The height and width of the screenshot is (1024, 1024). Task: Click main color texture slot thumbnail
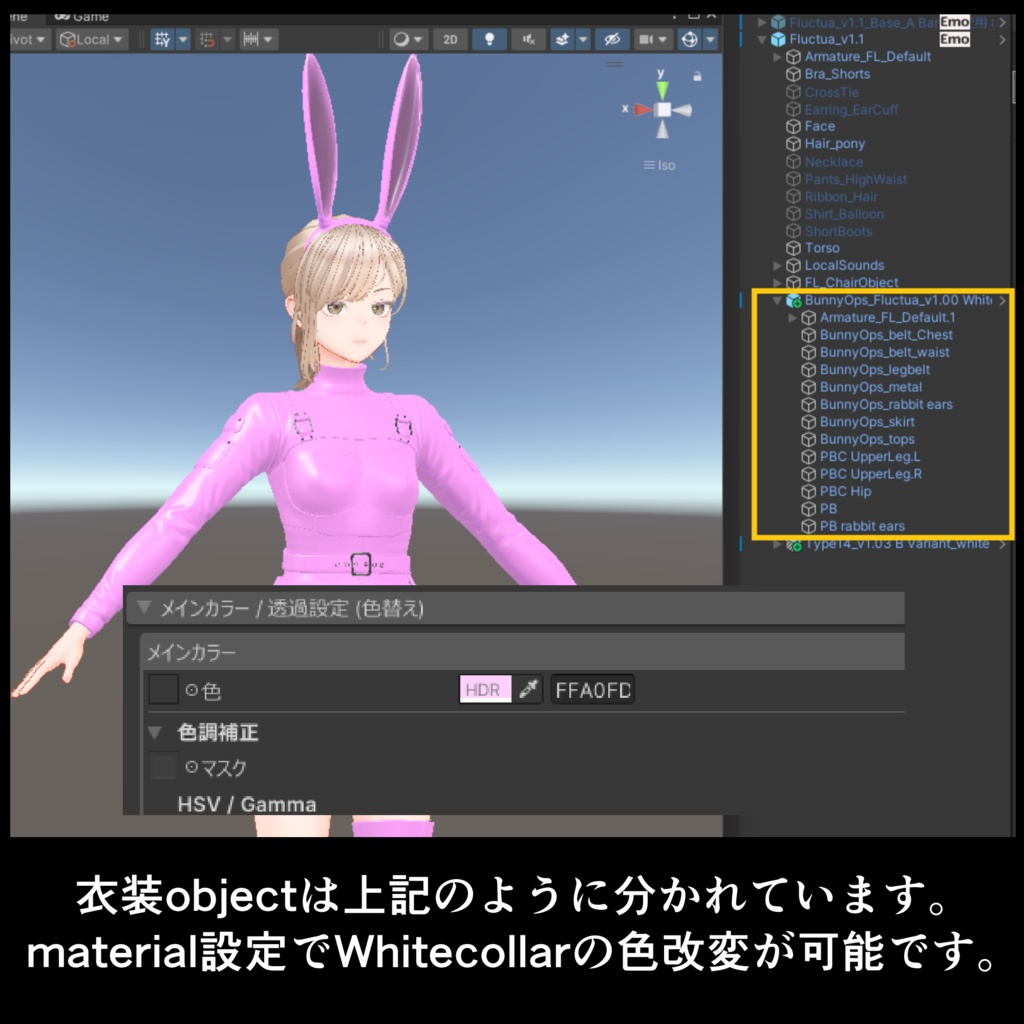point(163,690)
